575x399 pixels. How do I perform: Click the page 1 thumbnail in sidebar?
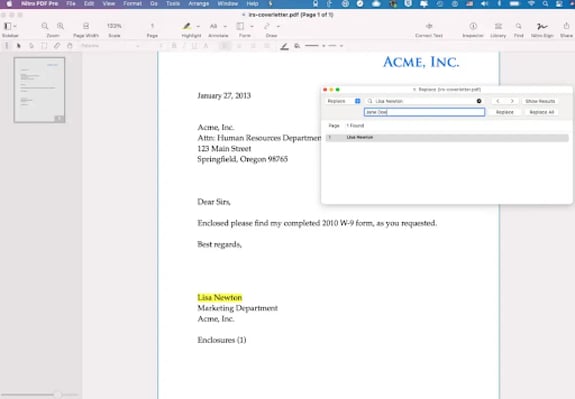40,90
